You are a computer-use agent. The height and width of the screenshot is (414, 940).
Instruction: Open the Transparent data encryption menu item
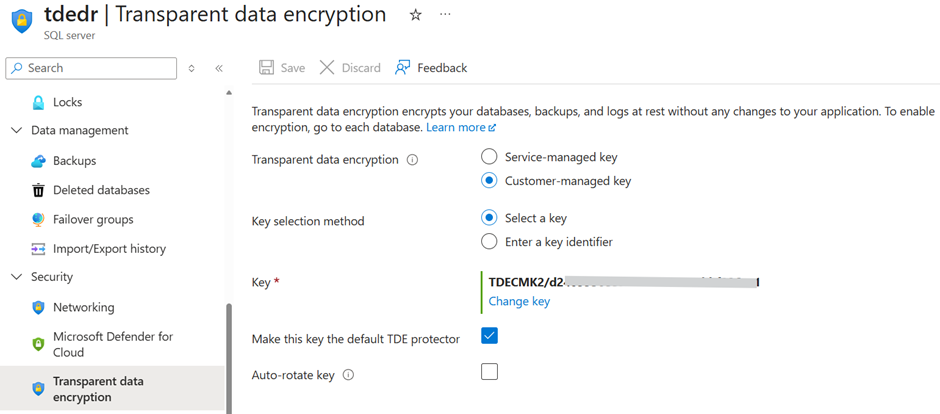pos(98,389)
